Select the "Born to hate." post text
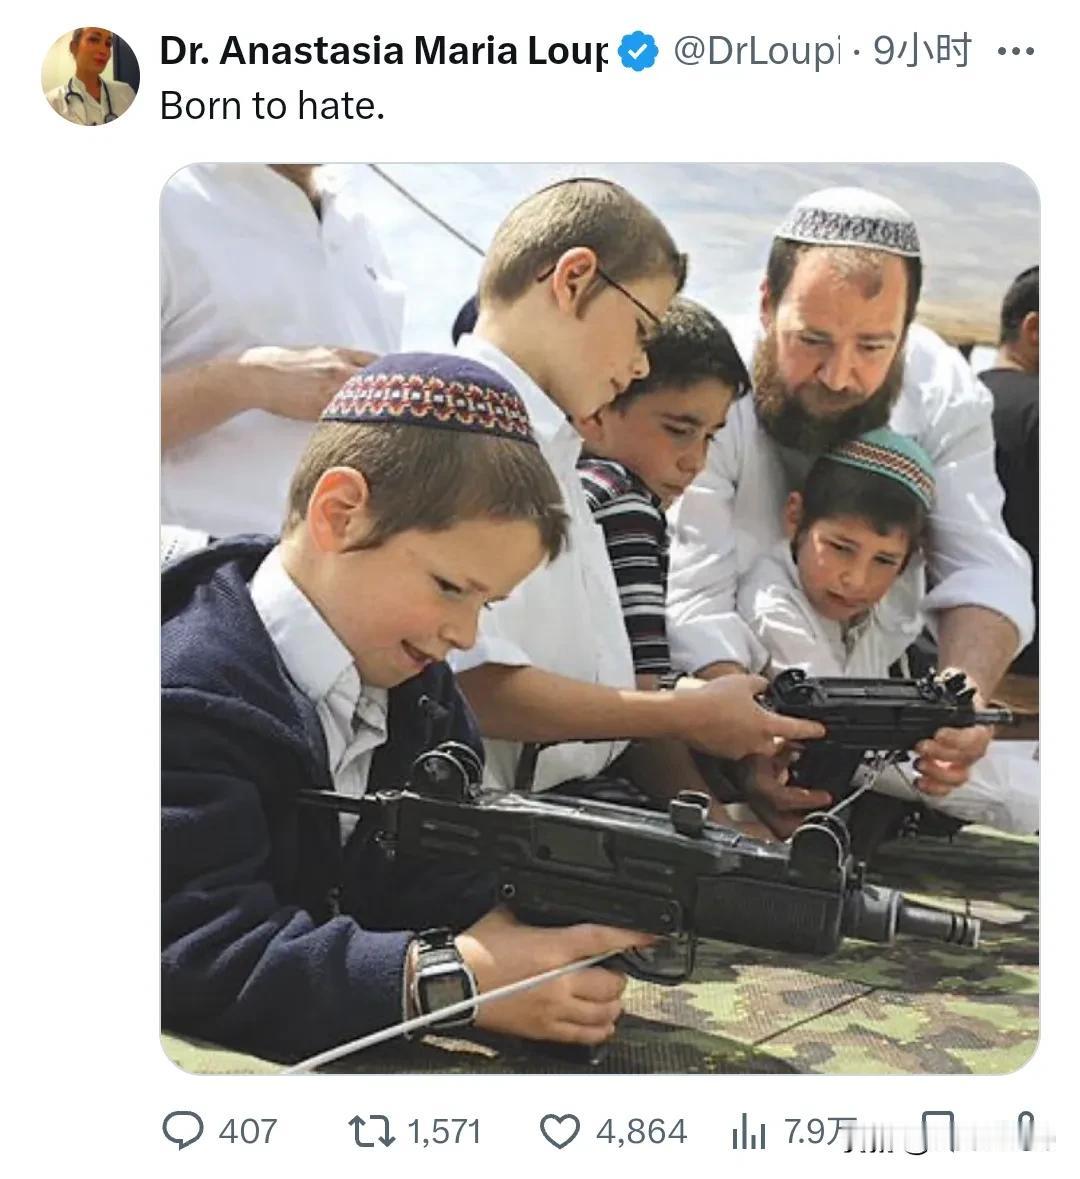Screen dimensions: 1080x1179 [x=272, y=106]
